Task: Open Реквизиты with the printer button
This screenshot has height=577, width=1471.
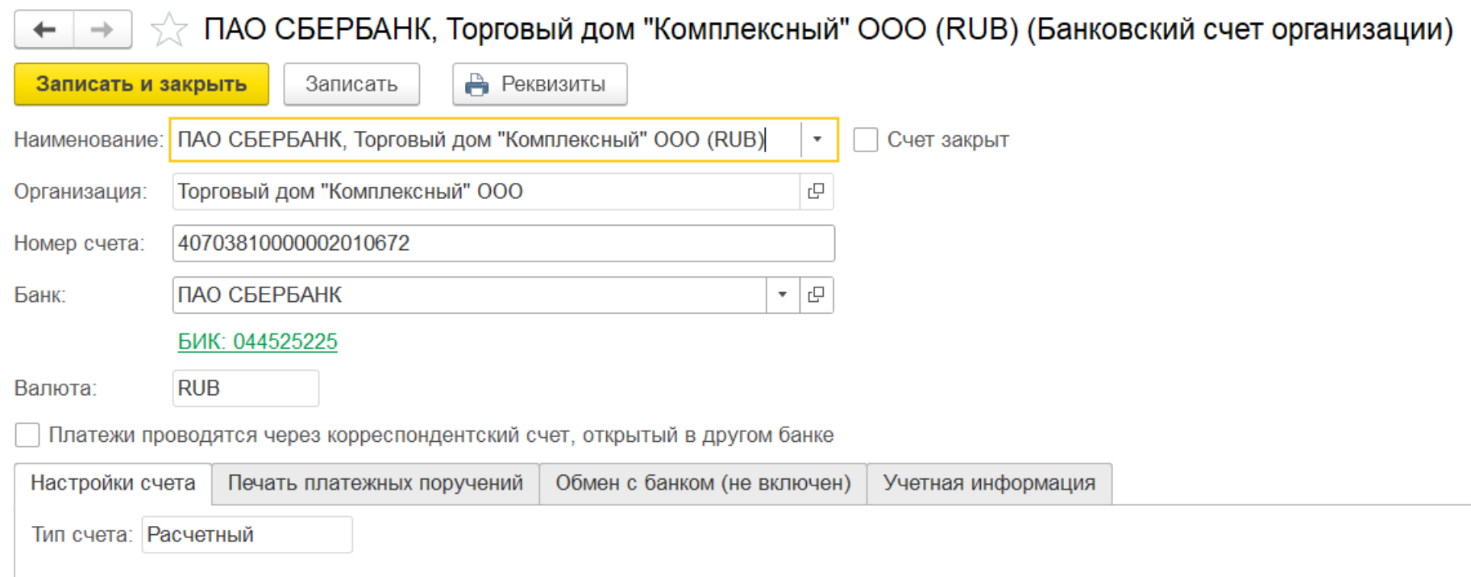Action: [540, 84]
